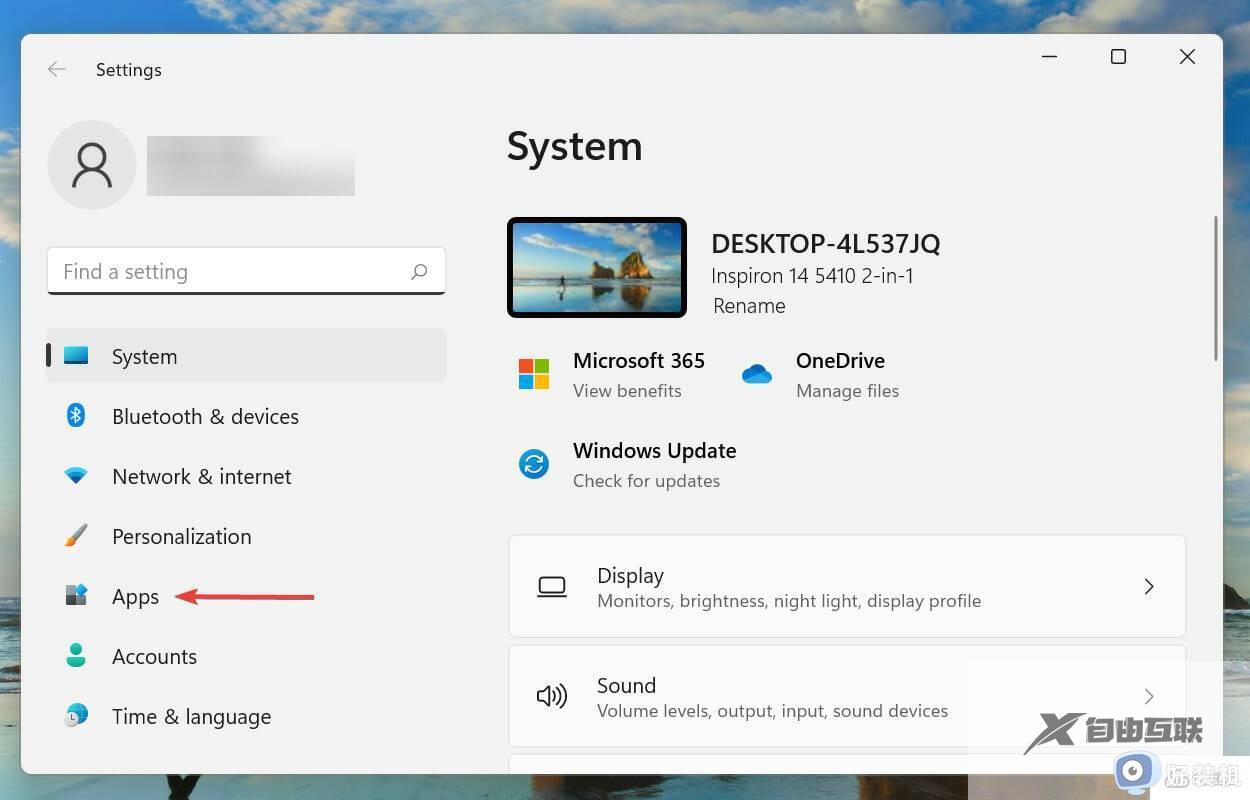The width and height of the screenshot is (1250, 800).
Task: Select the Bluetooth & devices icon
Action: [x=76, y=416]
